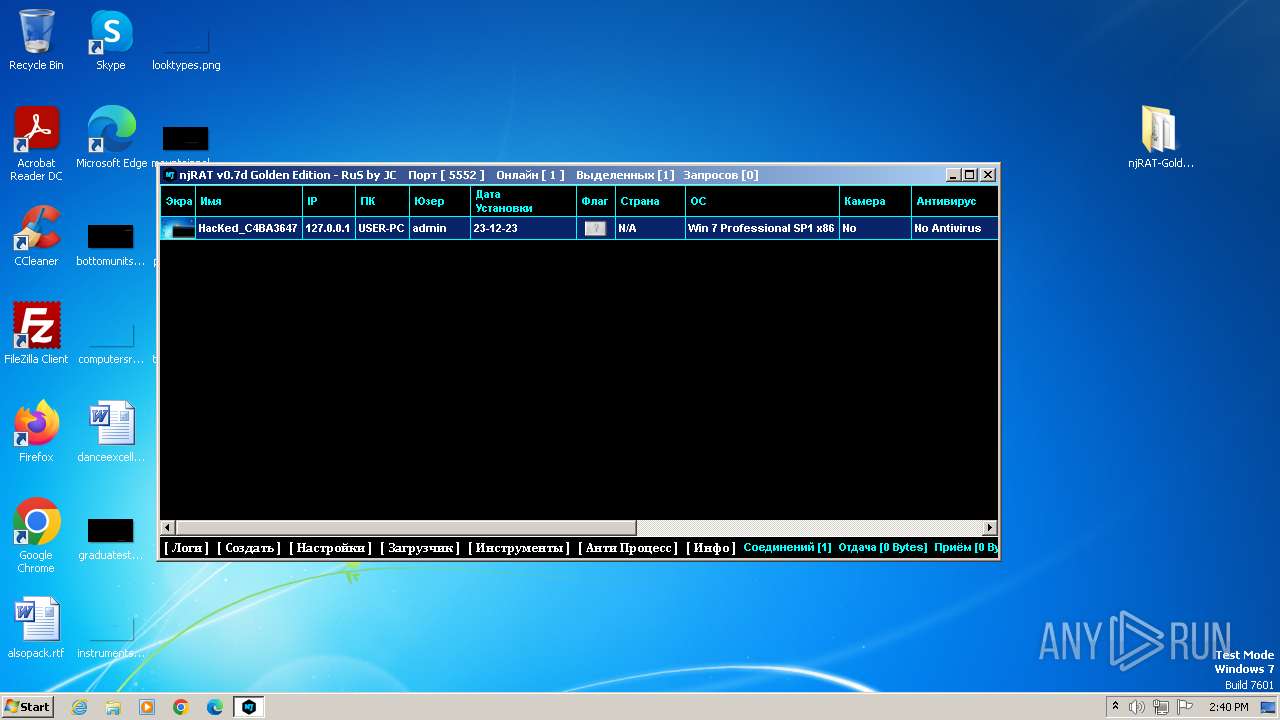Open the Создать menu
Viewport: 1280px width, 720px height.
(x=249, y=548)
